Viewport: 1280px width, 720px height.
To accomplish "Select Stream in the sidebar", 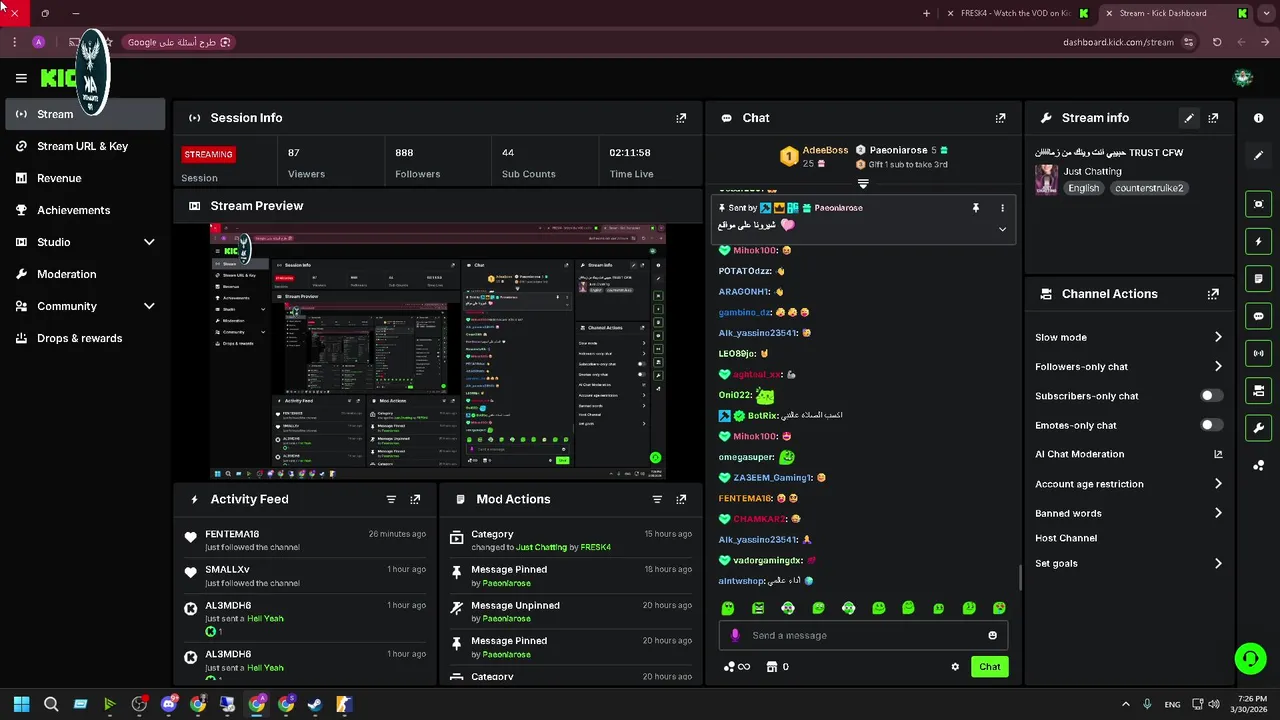I will coord(85,114).
